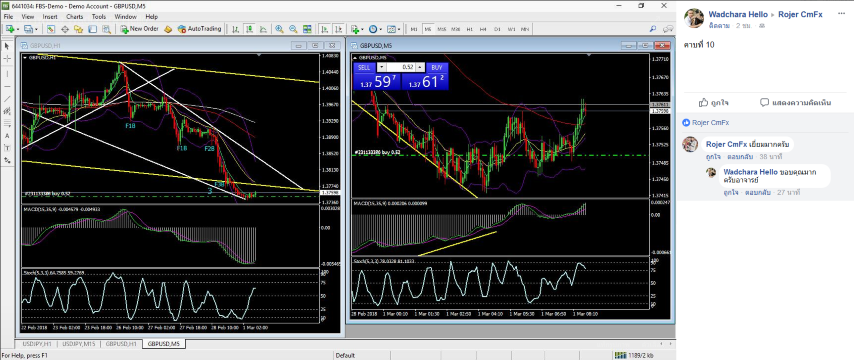Click the BUY button on GBPUSD chart
Image resolution: width=854 pixels, height=360 pixels.
pyautogui.click(x=437, y=68)
